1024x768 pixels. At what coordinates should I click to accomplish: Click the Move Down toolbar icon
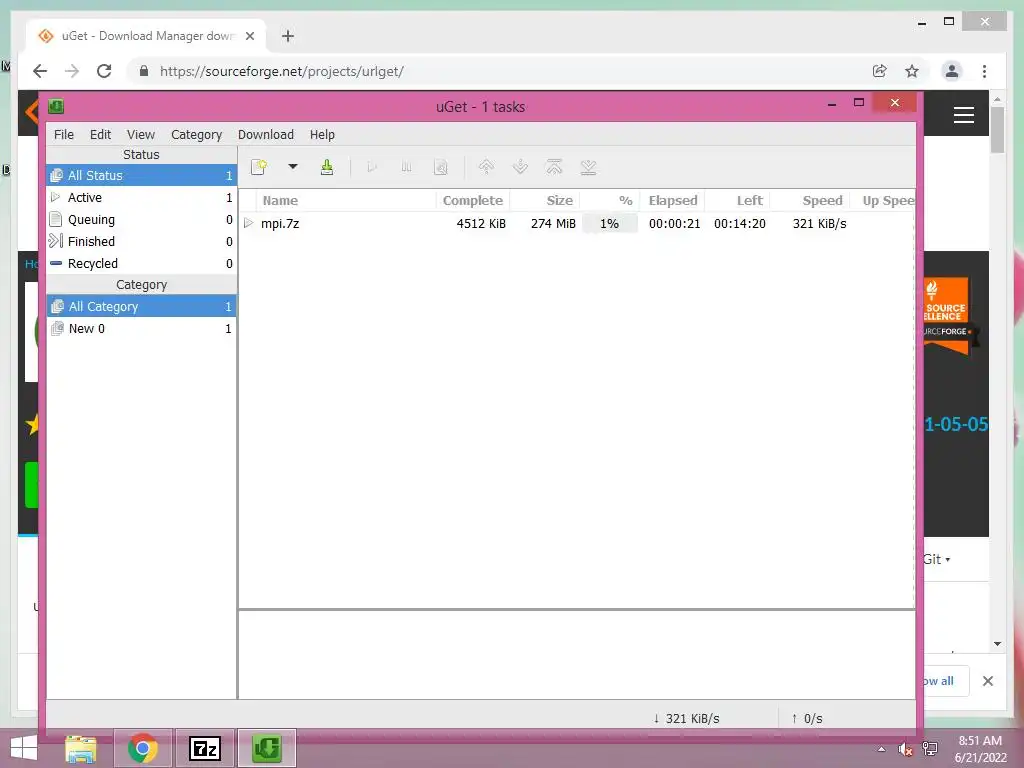(x=520, y=167)
